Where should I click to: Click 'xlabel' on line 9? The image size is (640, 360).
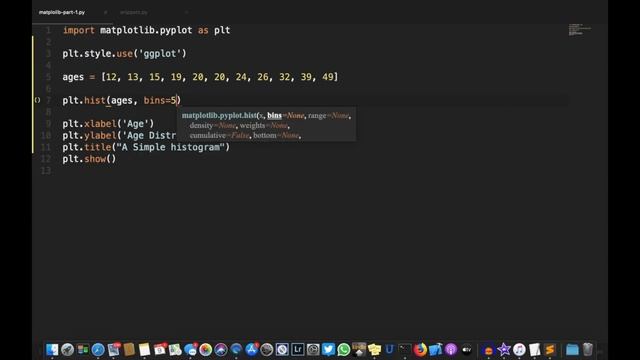coord(100,124)
